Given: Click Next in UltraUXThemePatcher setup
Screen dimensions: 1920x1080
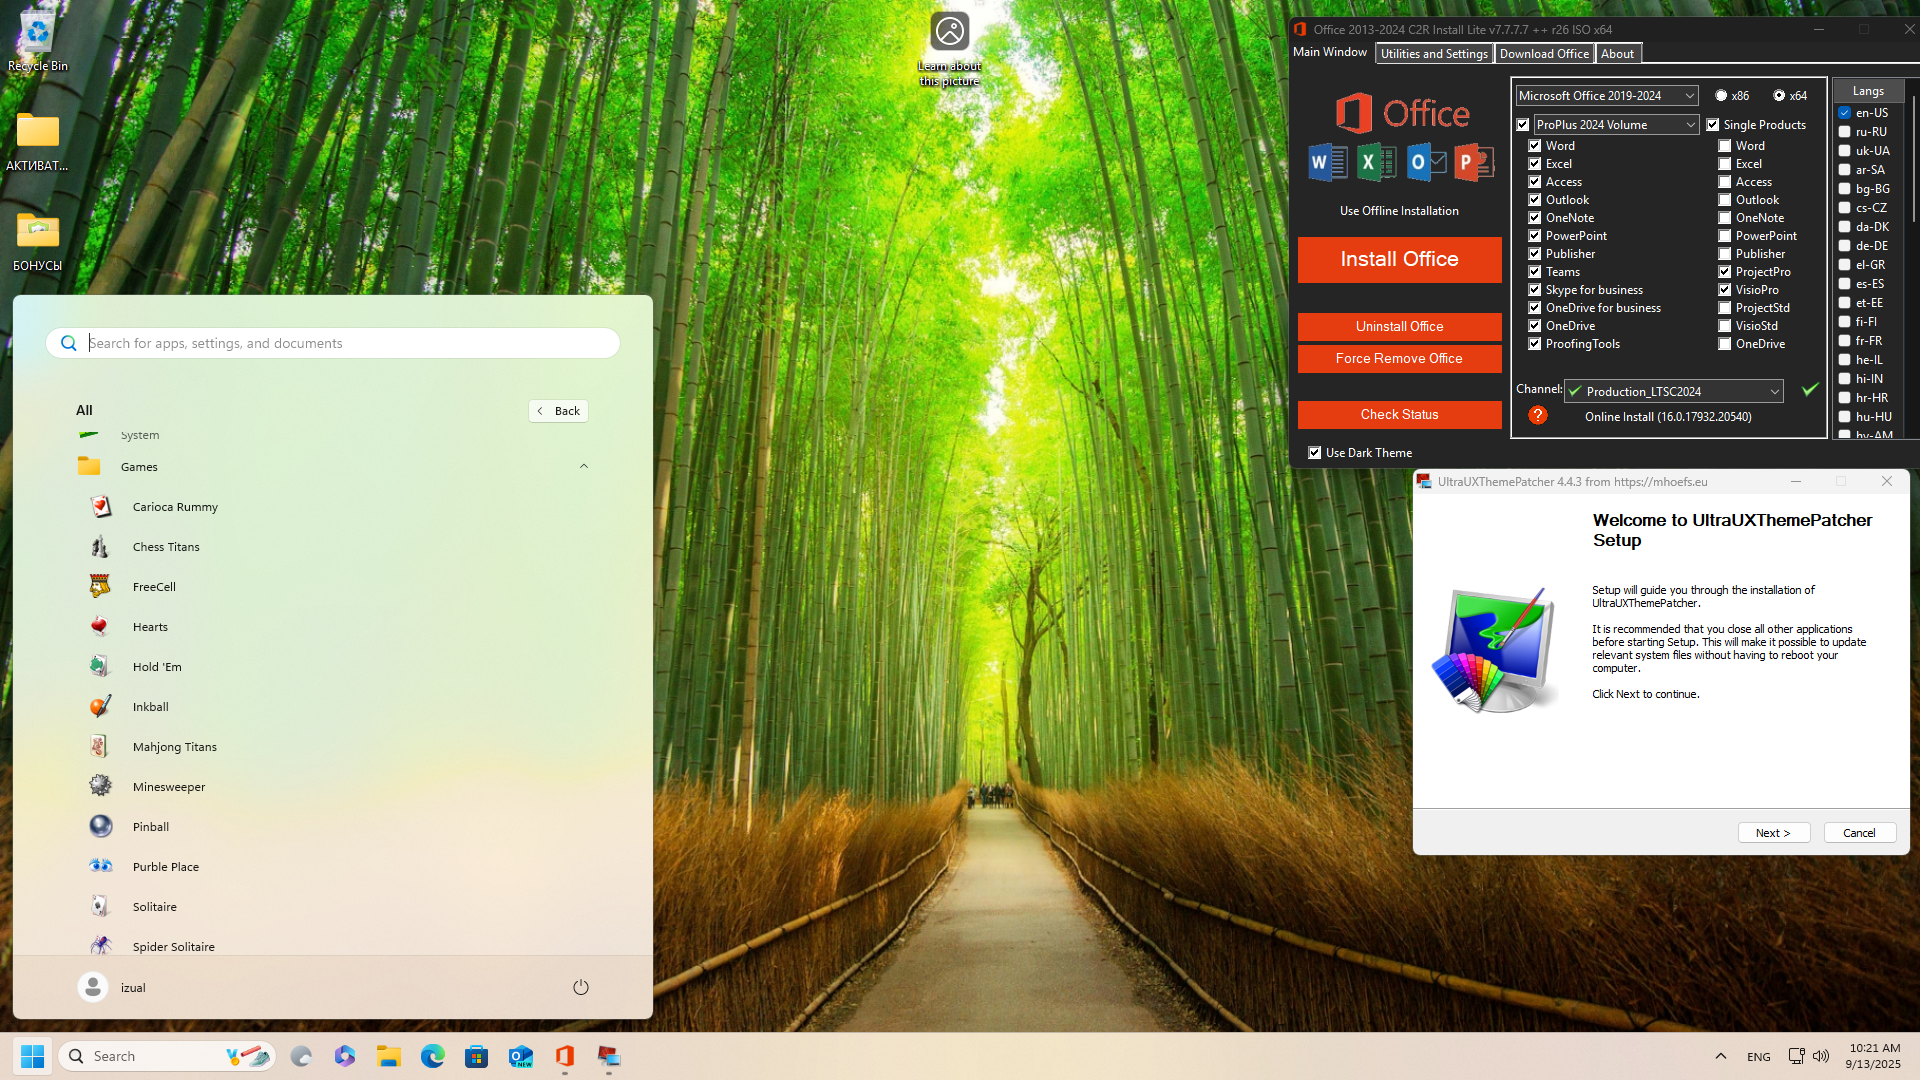Looking at the screenshot, I should (x=1773, y=833).
